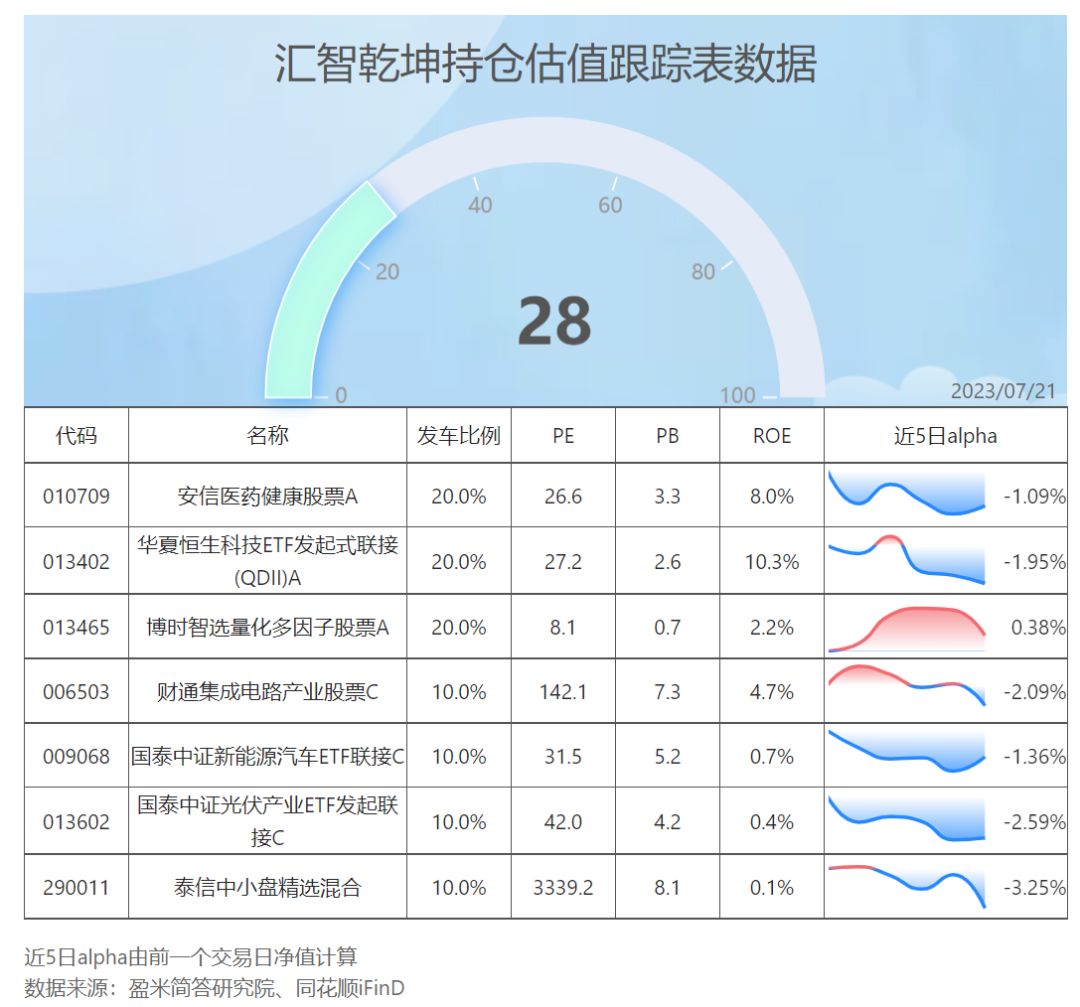This screenshot has width=1080, height=1007.
Task: Click the alpha value -2.09%
Action: (x=1035, y=692)
